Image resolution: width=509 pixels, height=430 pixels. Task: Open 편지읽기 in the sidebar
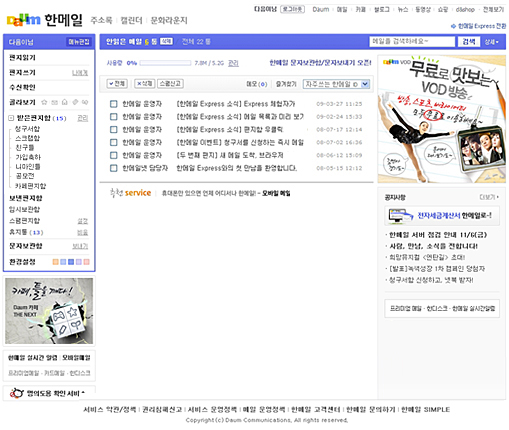click(22, 58)
